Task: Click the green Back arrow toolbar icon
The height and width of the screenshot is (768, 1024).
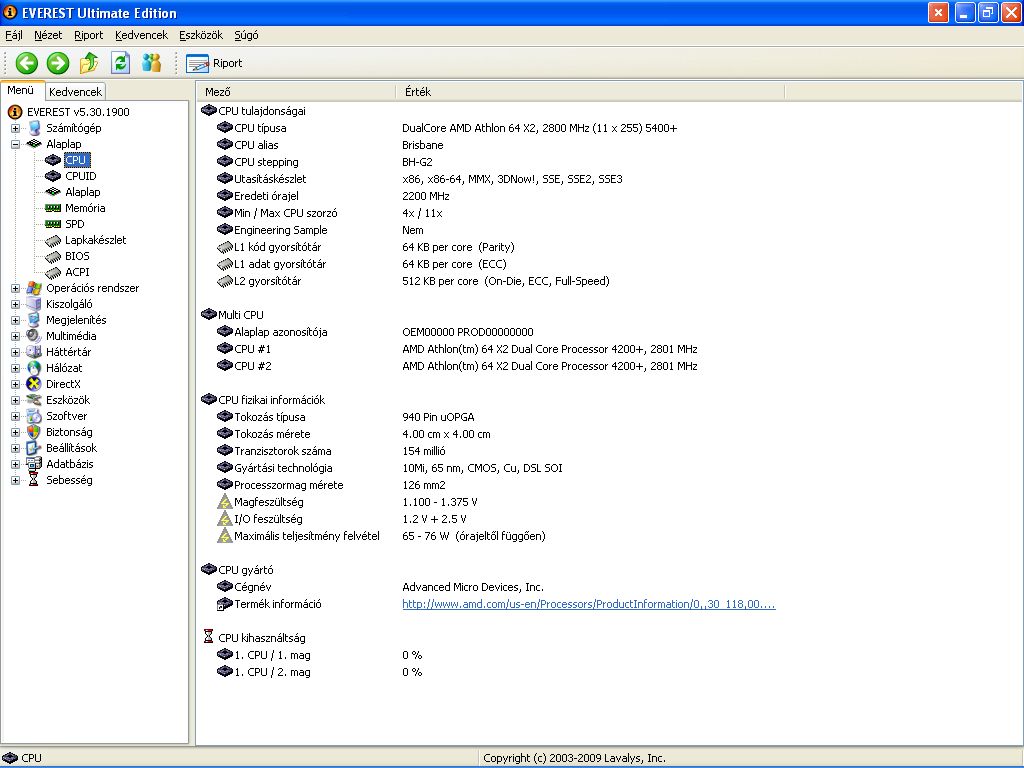Action: click(x=27, y=63)
